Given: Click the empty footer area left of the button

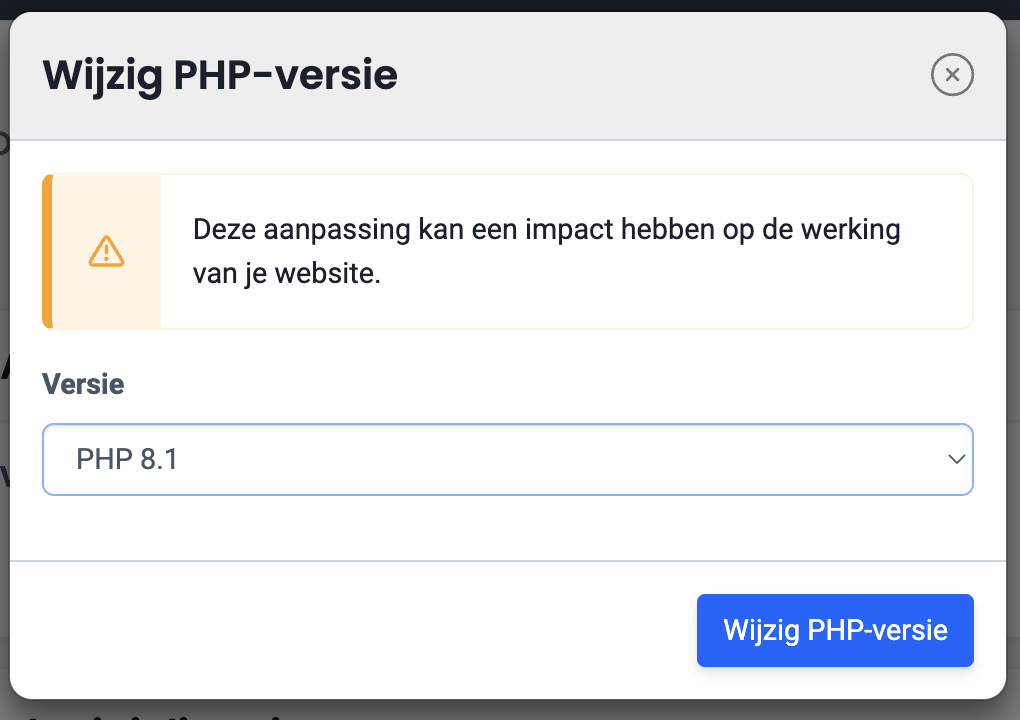Looking at the screenshot, I should coord(350,630).
